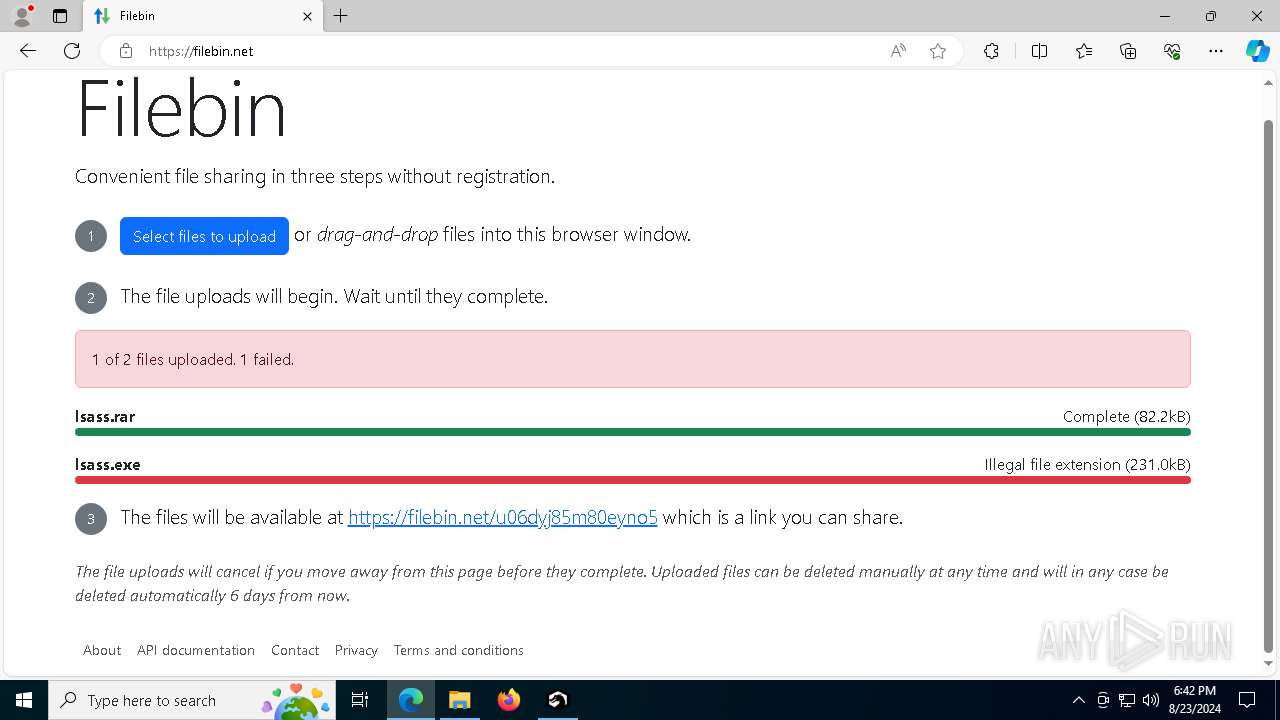The image size is (1280, 720).
Task: Select the Filebin browser tab
Action: pyautogui.click(x=203, y=16)
